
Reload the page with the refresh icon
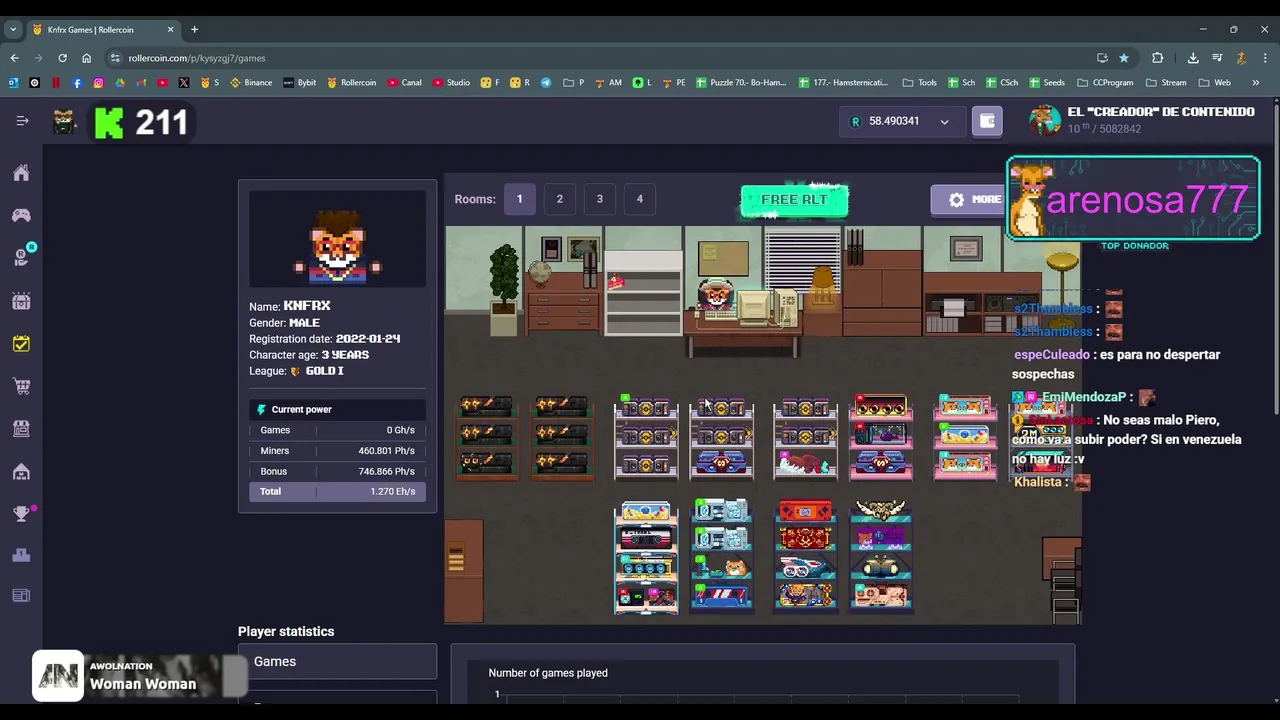coord(62,58)
